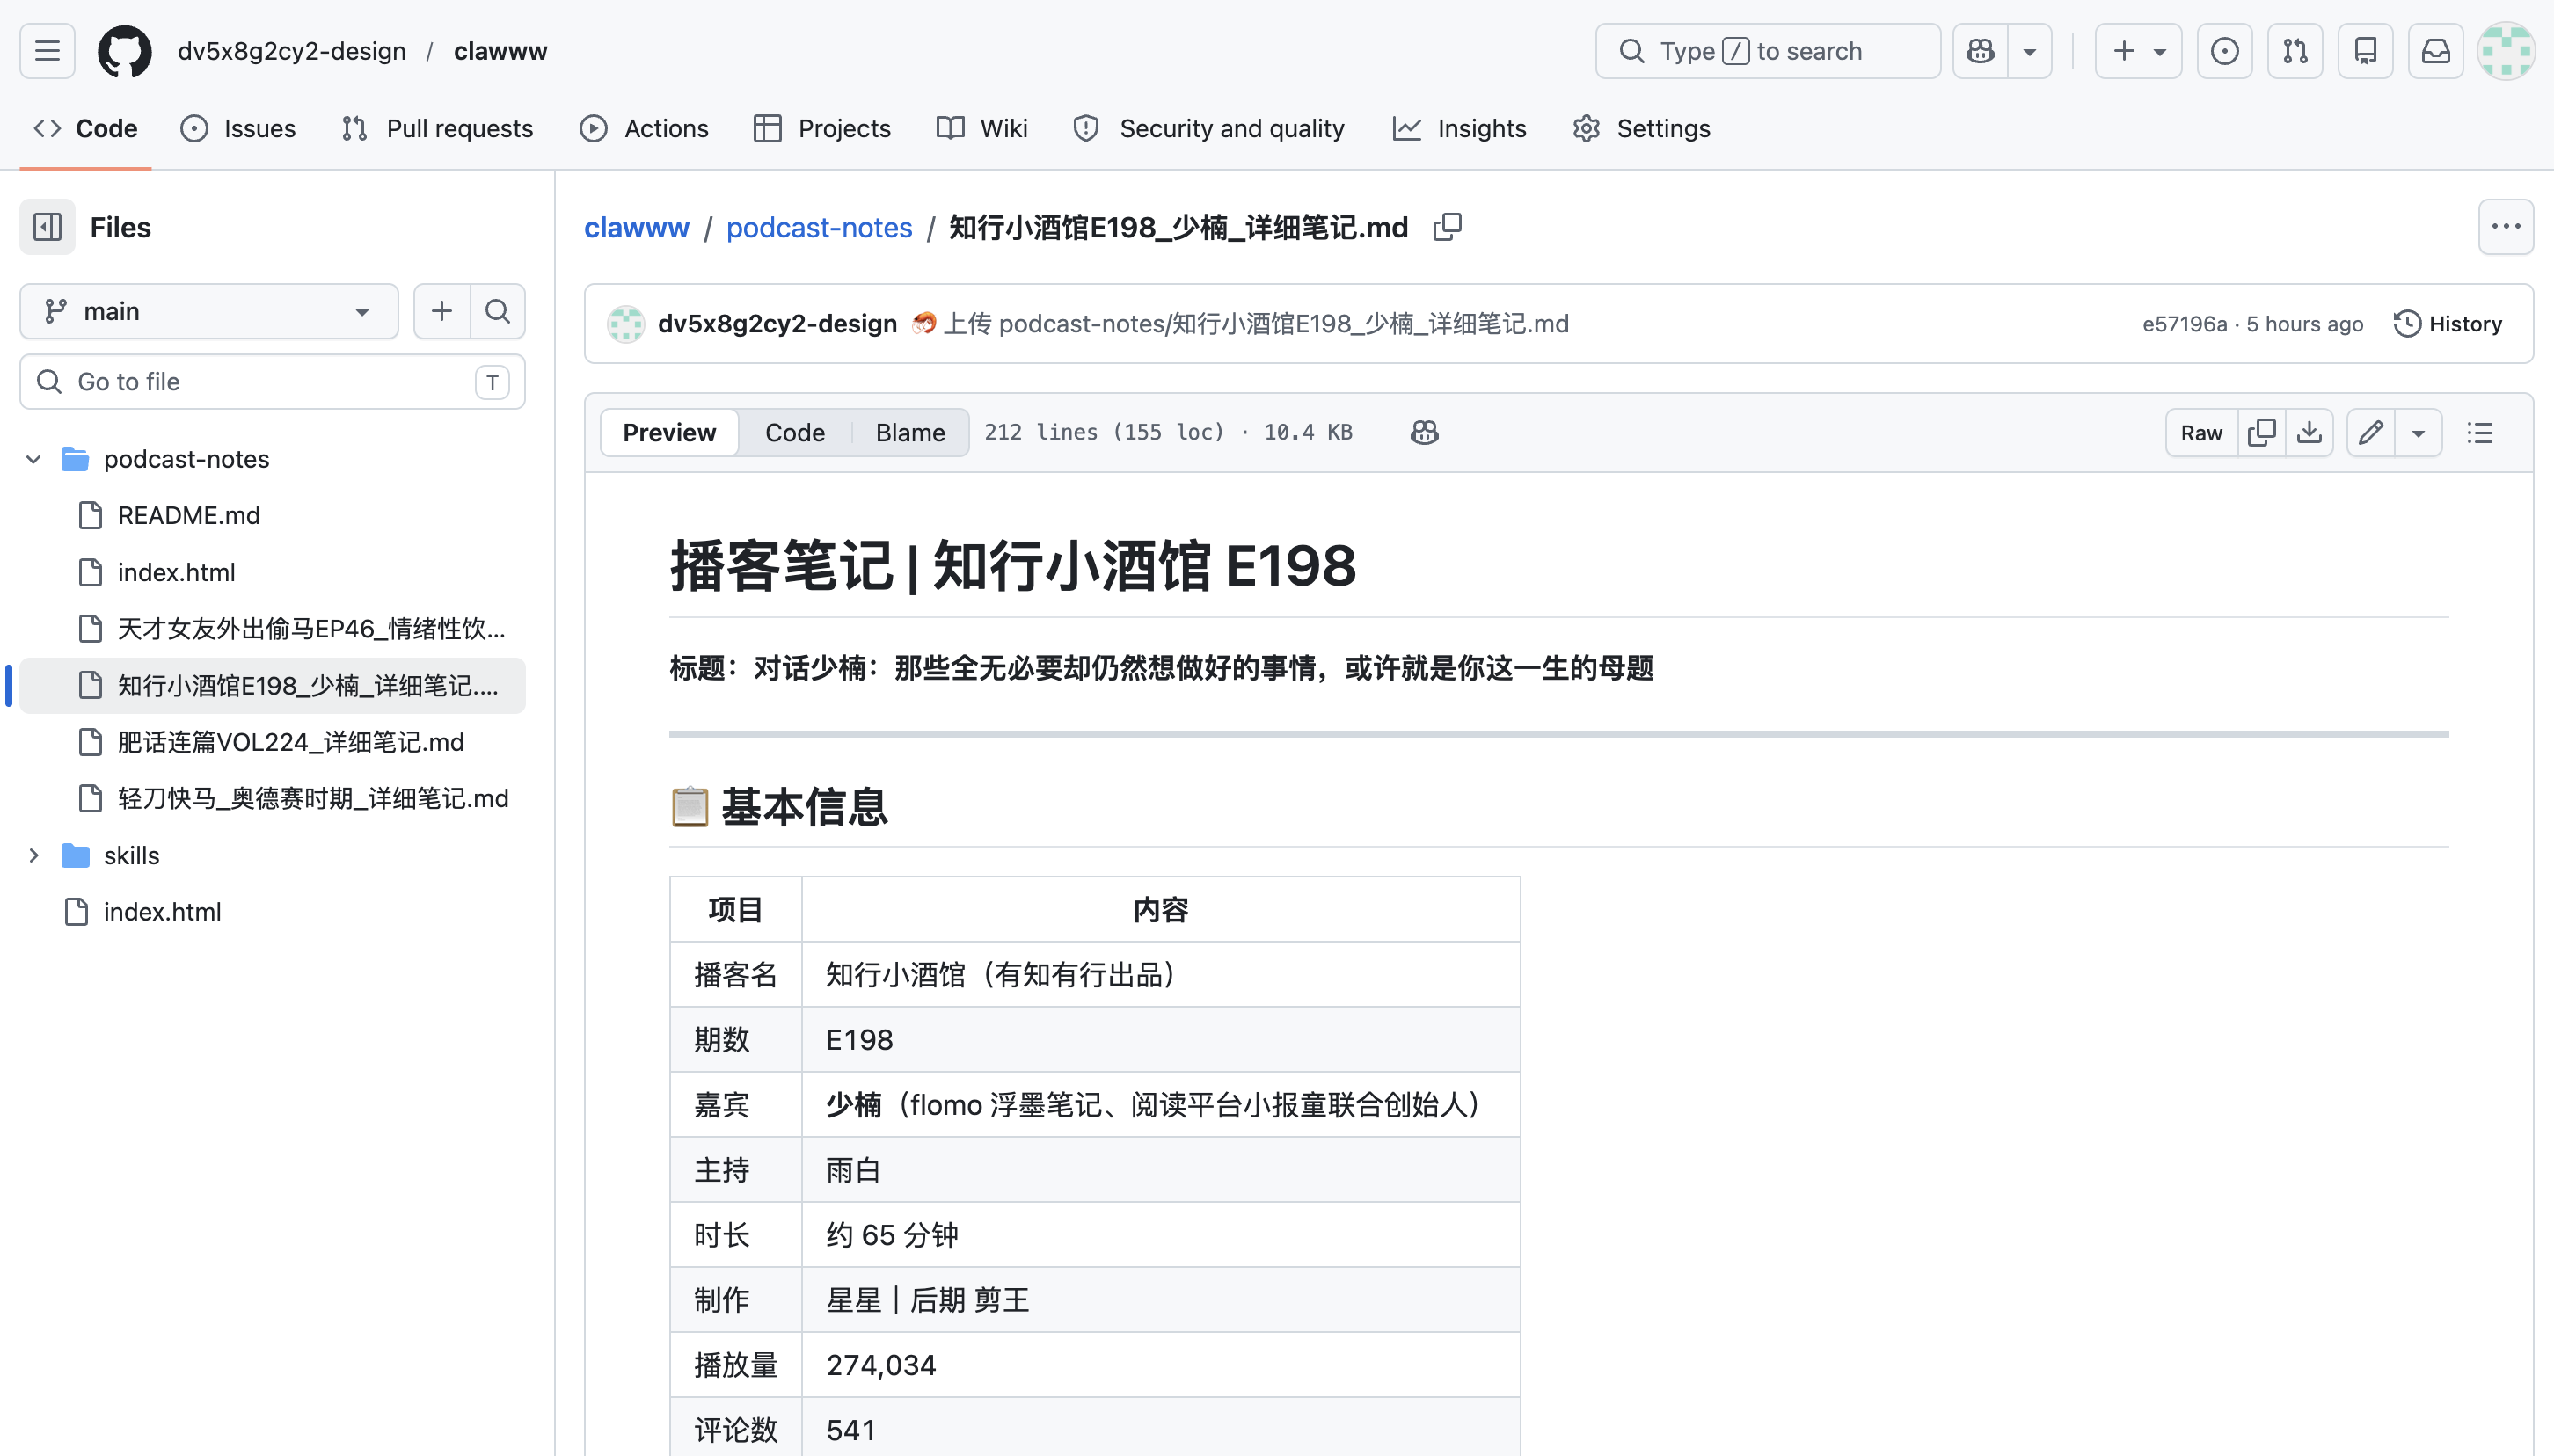This screenshot has height=1456, width=2554.
Task: Ask Copilot about this file
Action: click(1424, 432)
